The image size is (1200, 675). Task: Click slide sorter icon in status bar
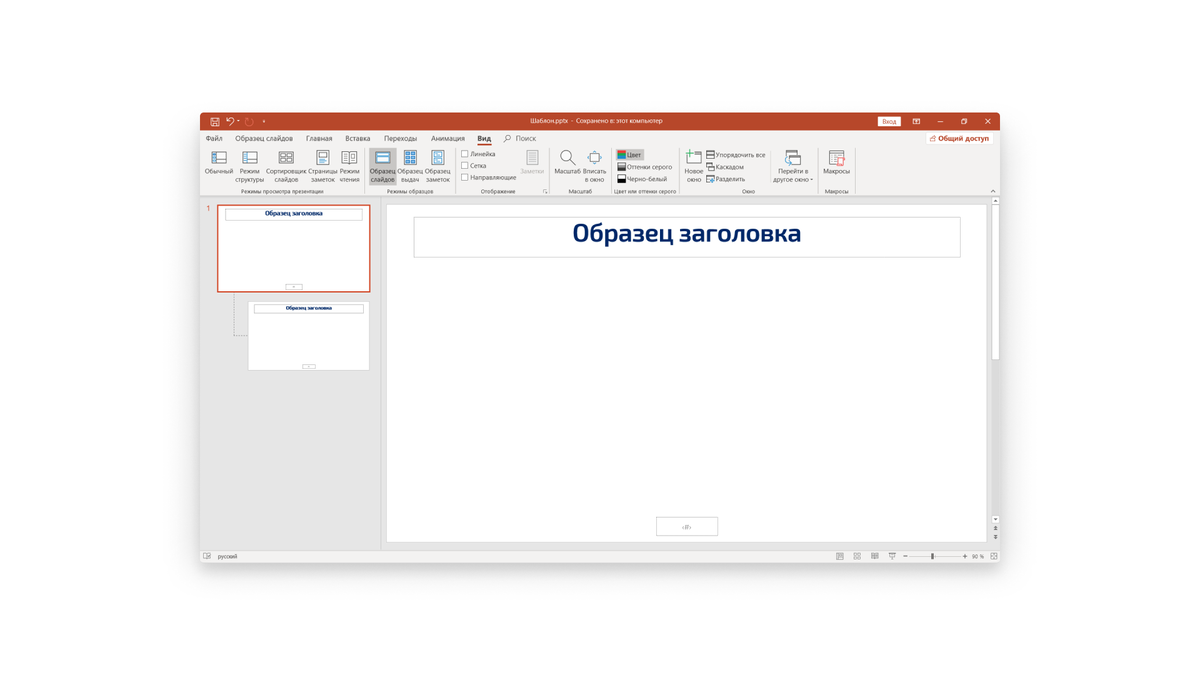click(857, 556)
